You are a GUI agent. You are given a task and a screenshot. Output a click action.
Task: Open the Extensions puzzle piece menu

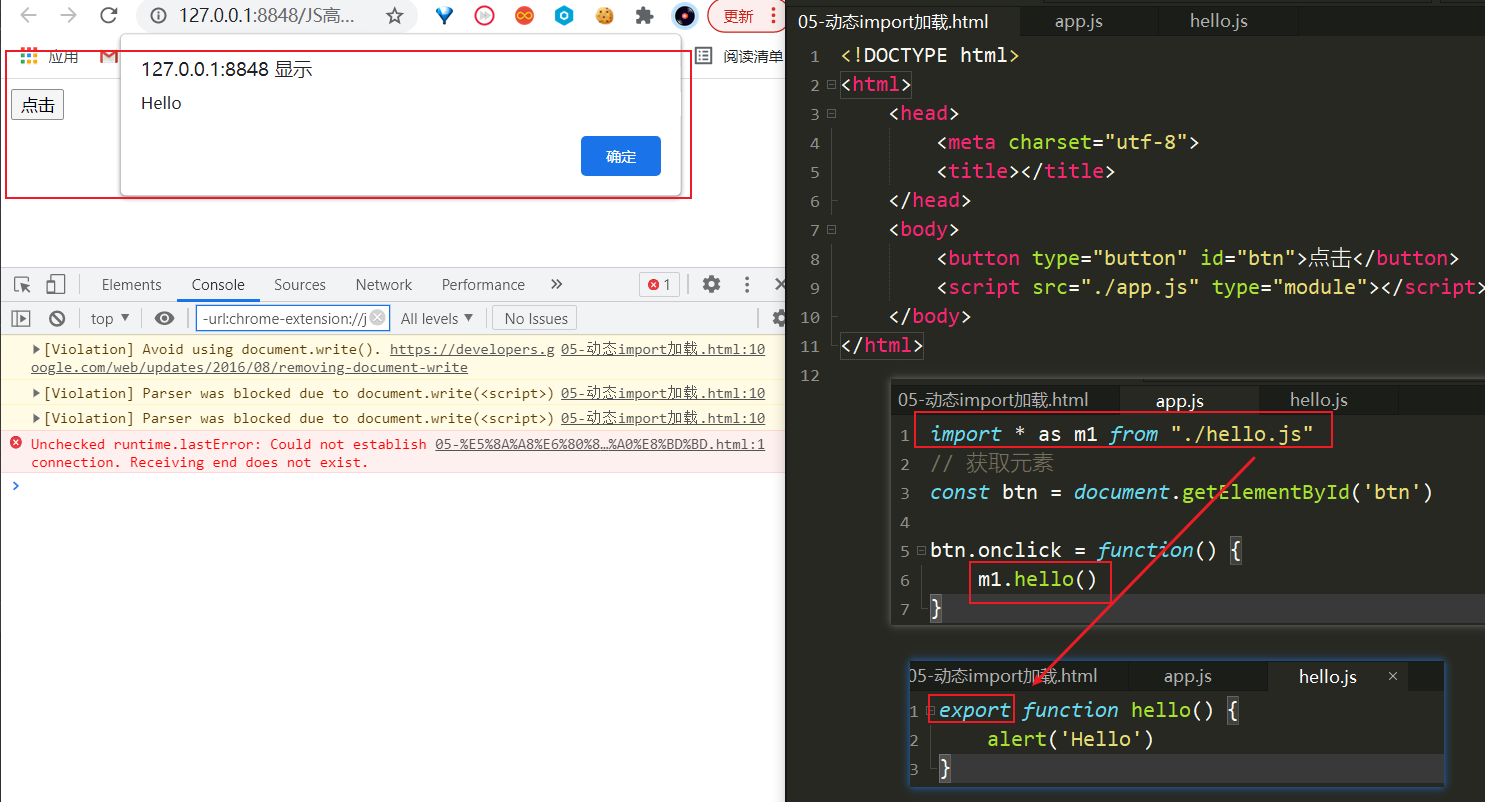[645, 16]
